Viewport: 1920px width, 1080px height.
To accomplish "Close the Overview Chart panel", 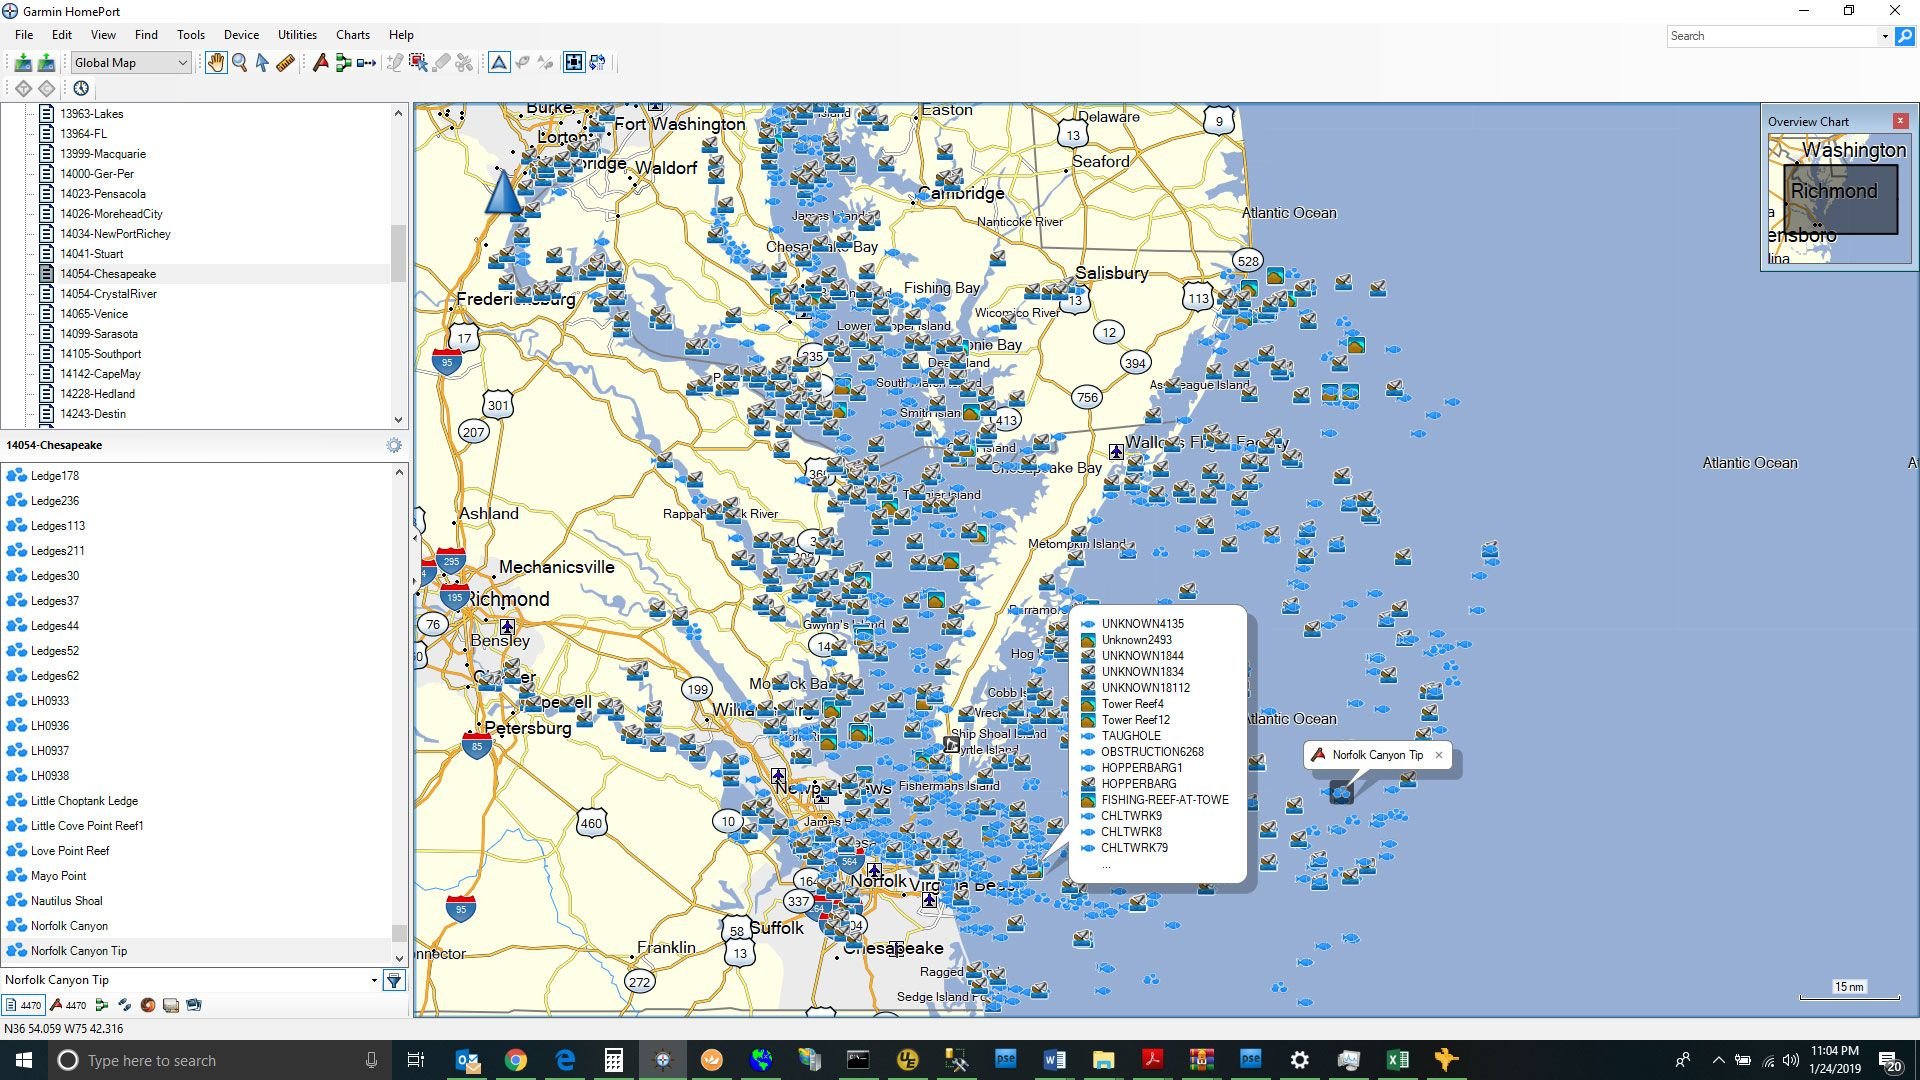I will click(x=1900, y=121).
